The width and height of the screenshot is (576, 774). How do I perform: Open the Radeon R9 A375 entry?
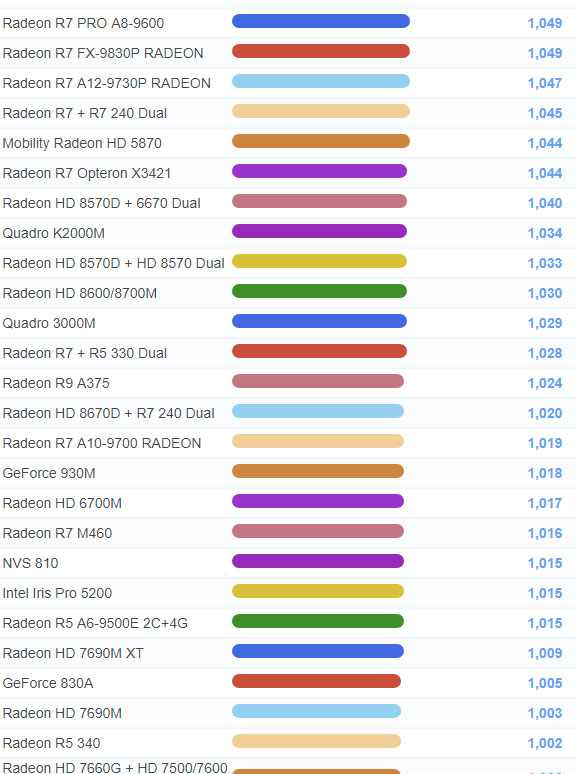pyautogui.click(x=56, y=383)
